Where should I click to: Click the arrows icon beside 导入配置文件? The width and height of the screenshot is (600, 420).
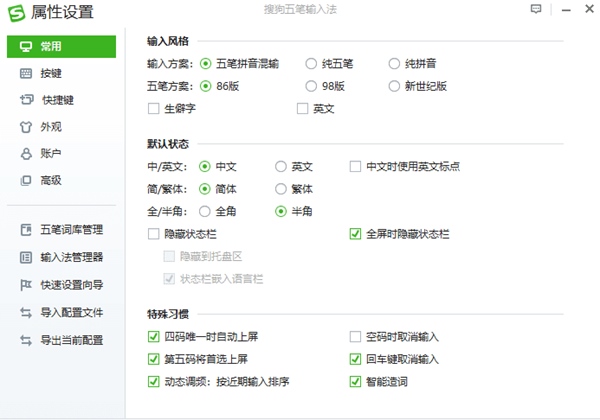26,313
